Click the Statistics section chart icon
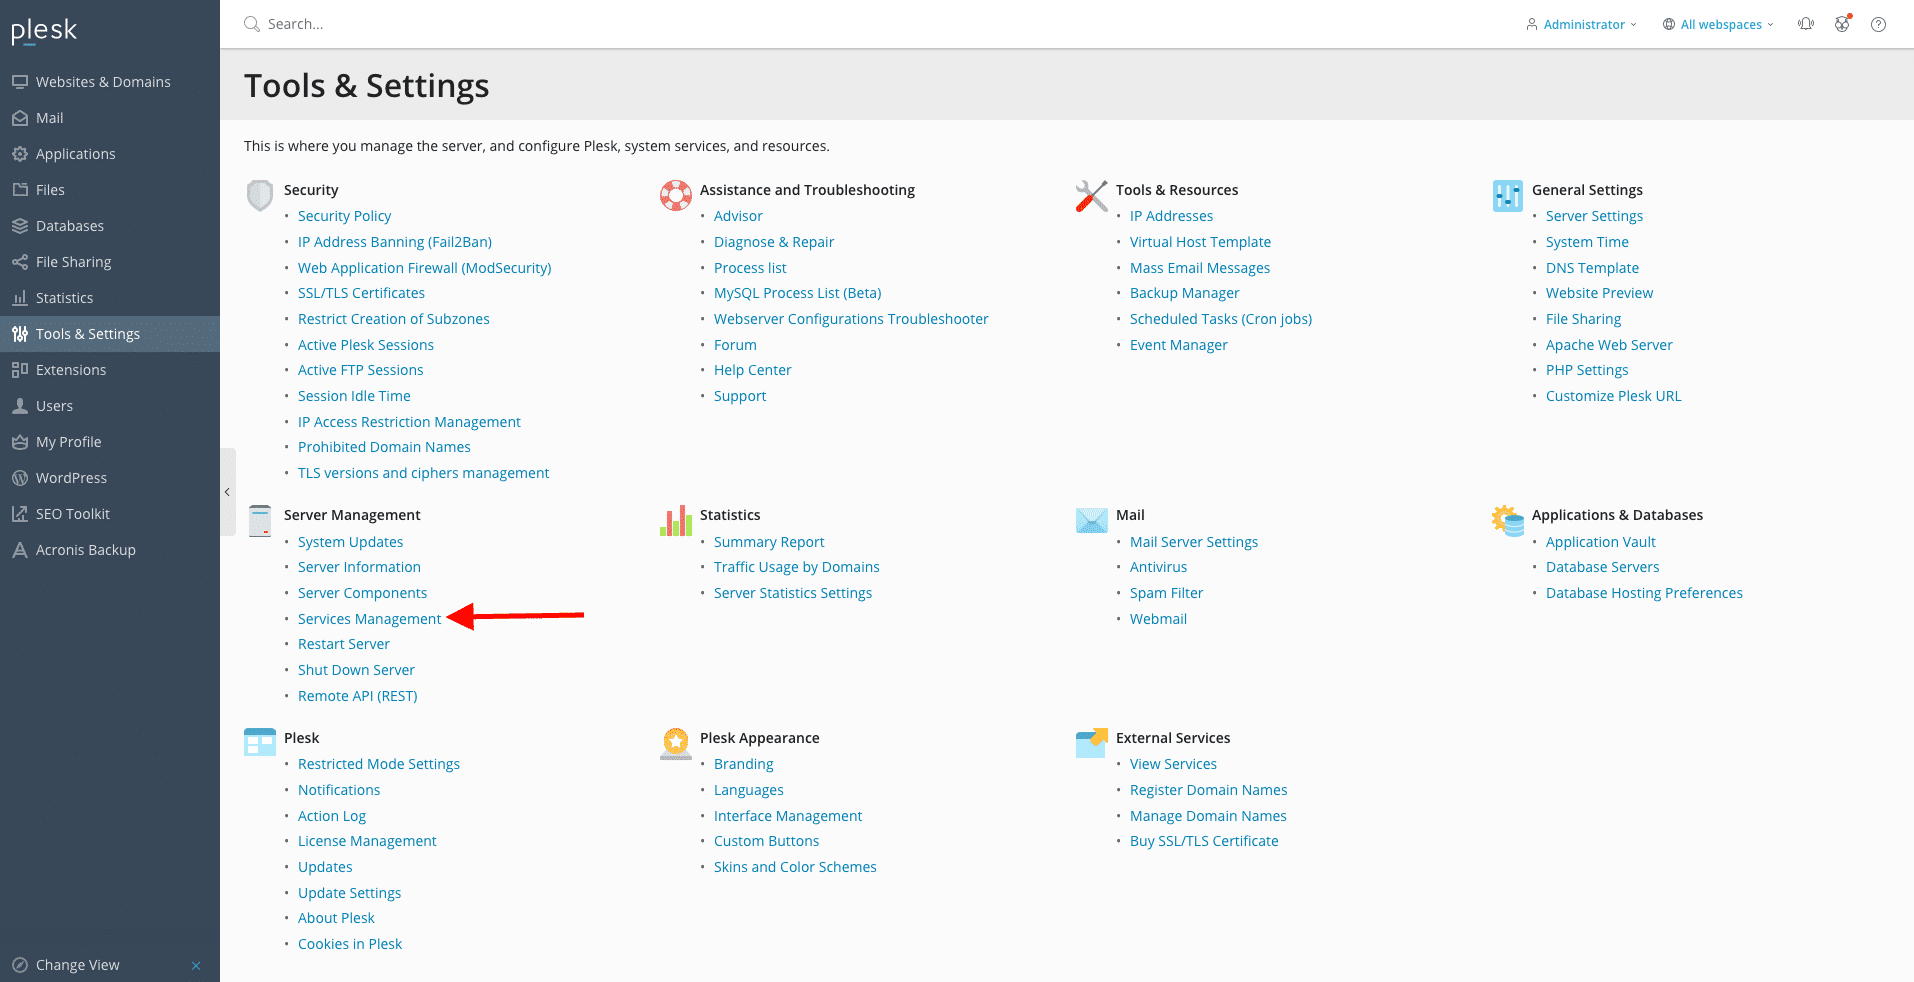Image resolution: width=1914 pixels, height=982 pixels. (x=676, y=520)
